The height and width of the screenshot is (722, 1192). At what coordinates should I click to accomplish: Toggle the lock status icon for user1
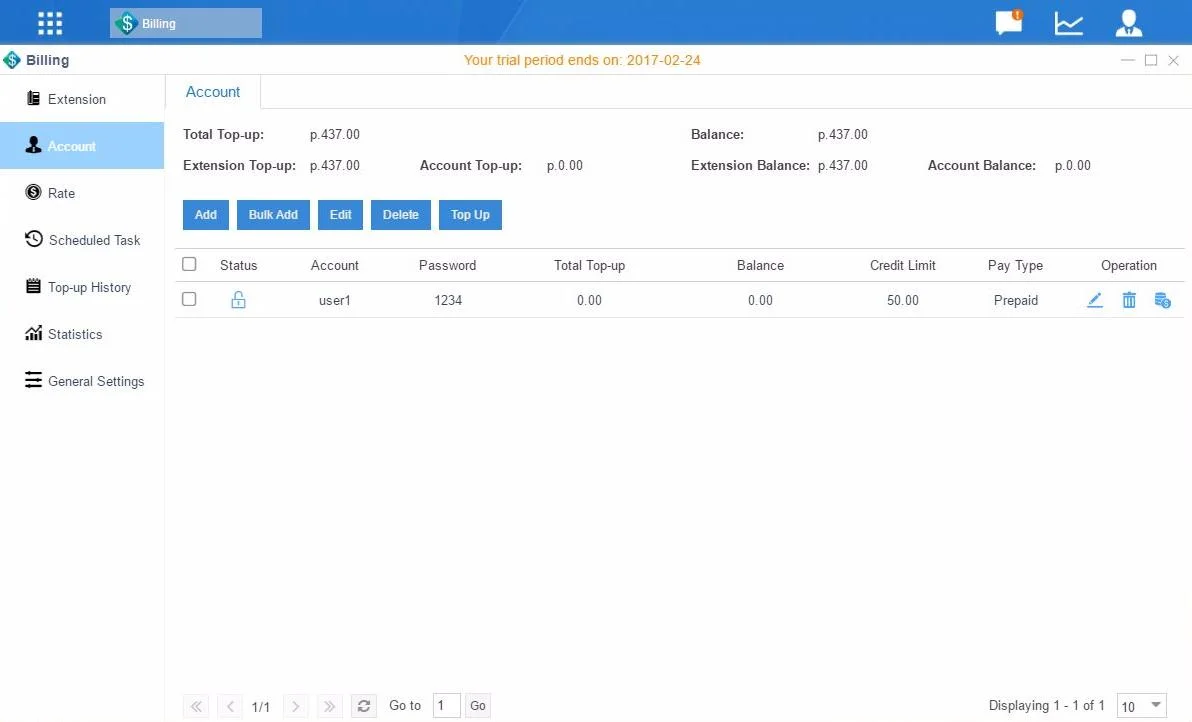(x=238, y=300)
